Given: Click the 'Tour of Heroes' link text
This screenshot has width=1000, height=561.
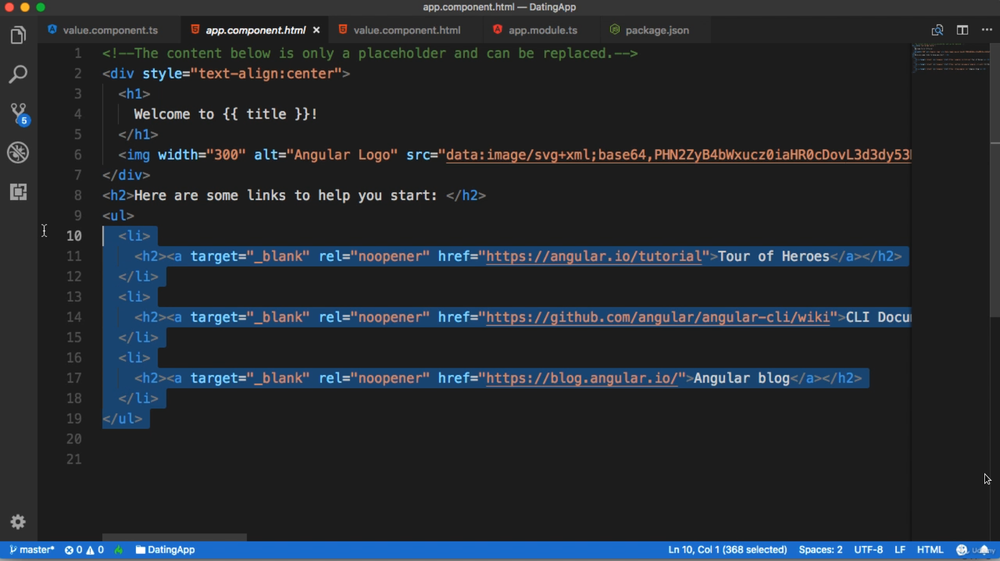Looking at the screenshot, I should (x=774, y=256).
